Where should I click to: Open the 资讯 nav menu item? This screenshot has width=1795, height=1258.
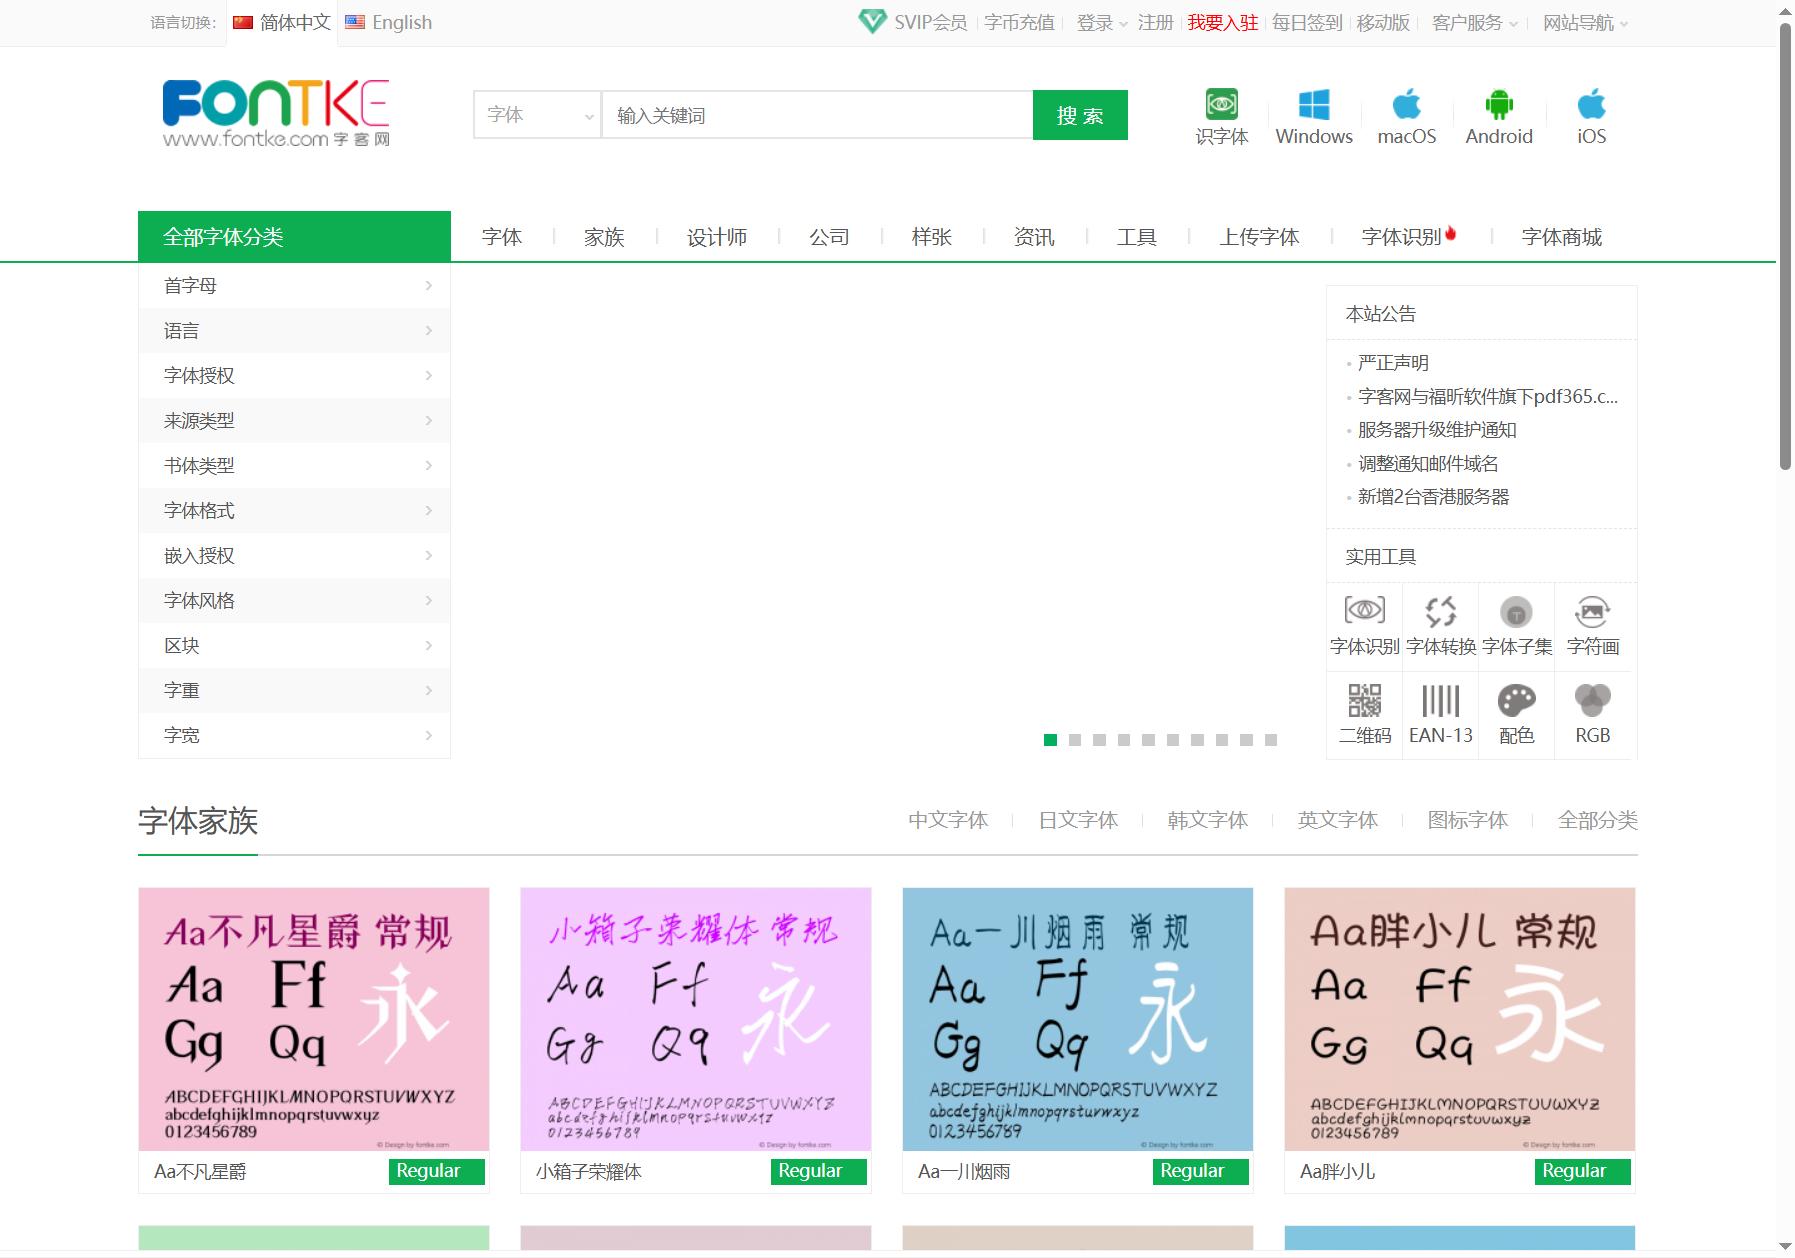pyautogui.click(x=1034, y=237)
